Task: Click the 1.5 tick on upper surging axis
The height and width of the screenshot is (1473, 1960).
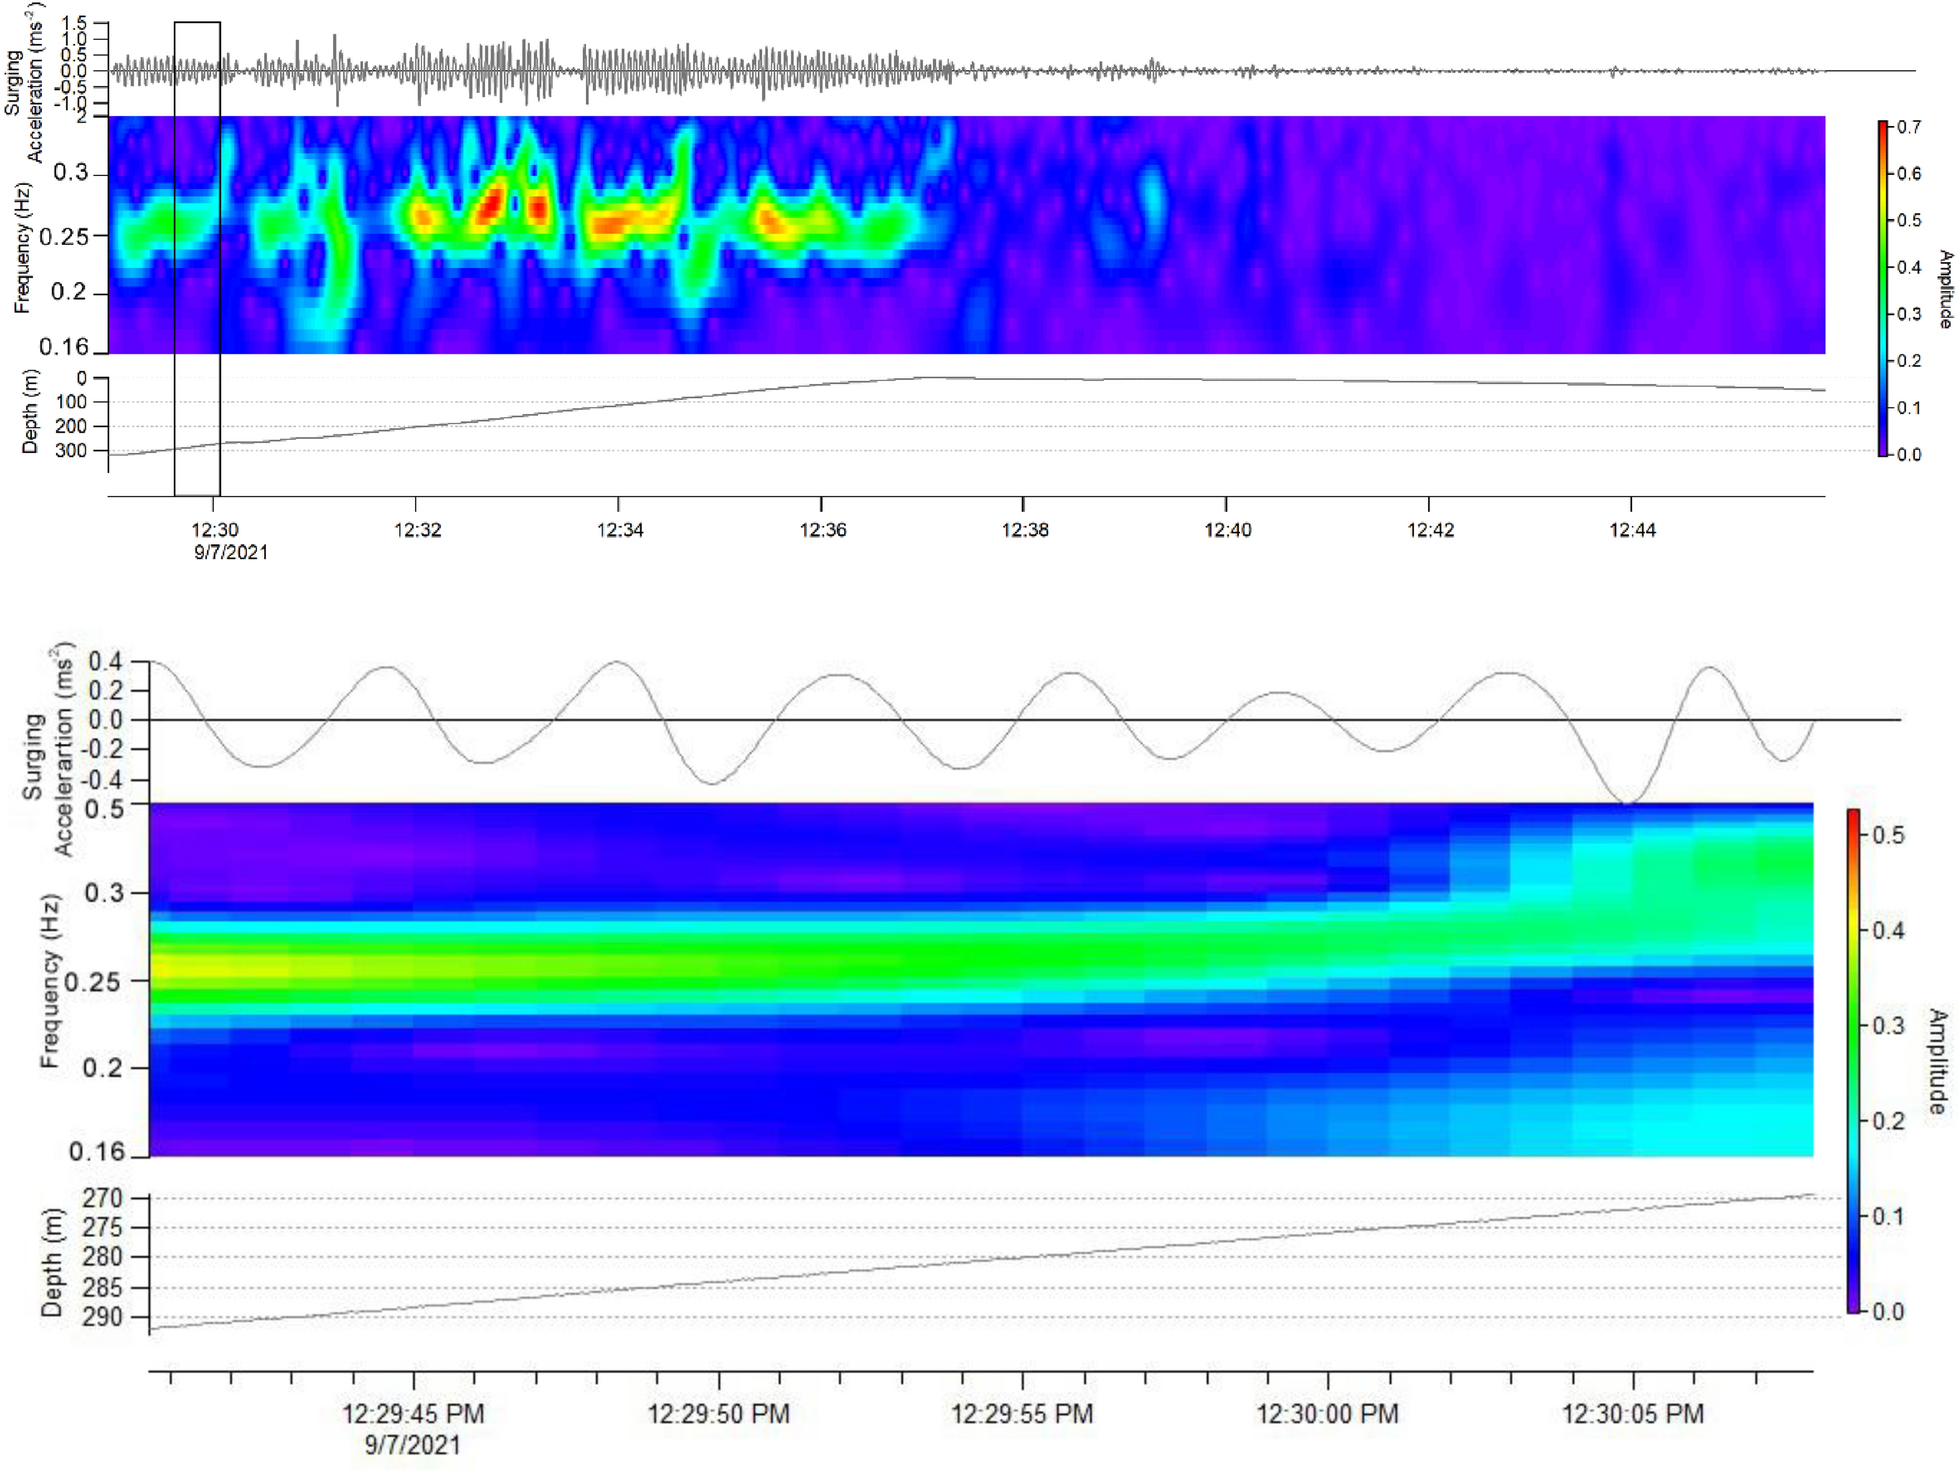Action: click(74, 22)
